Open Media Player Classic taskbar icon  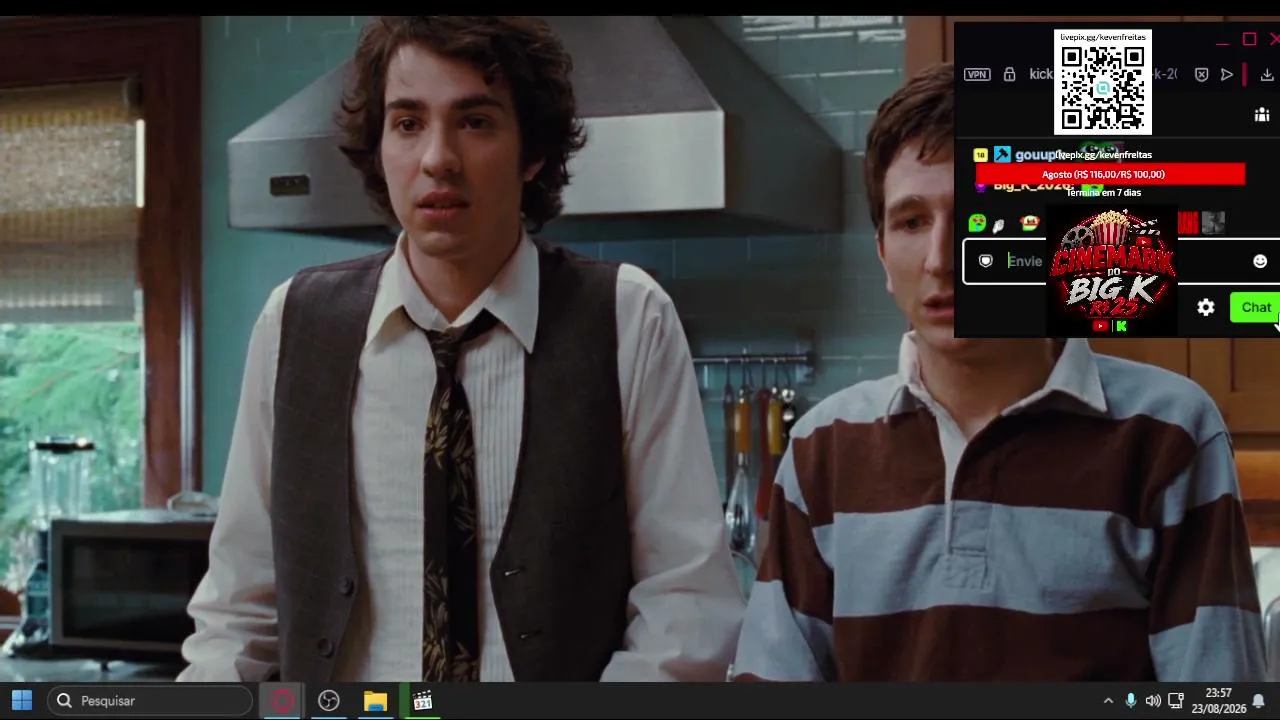(x=422, y=701)
